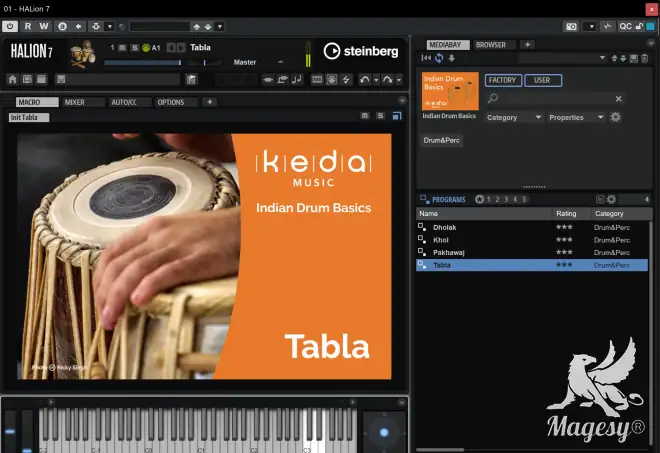The image size is (660, 453).
Task: Click the QC lock icon
Action: click(x=639, y=26)
